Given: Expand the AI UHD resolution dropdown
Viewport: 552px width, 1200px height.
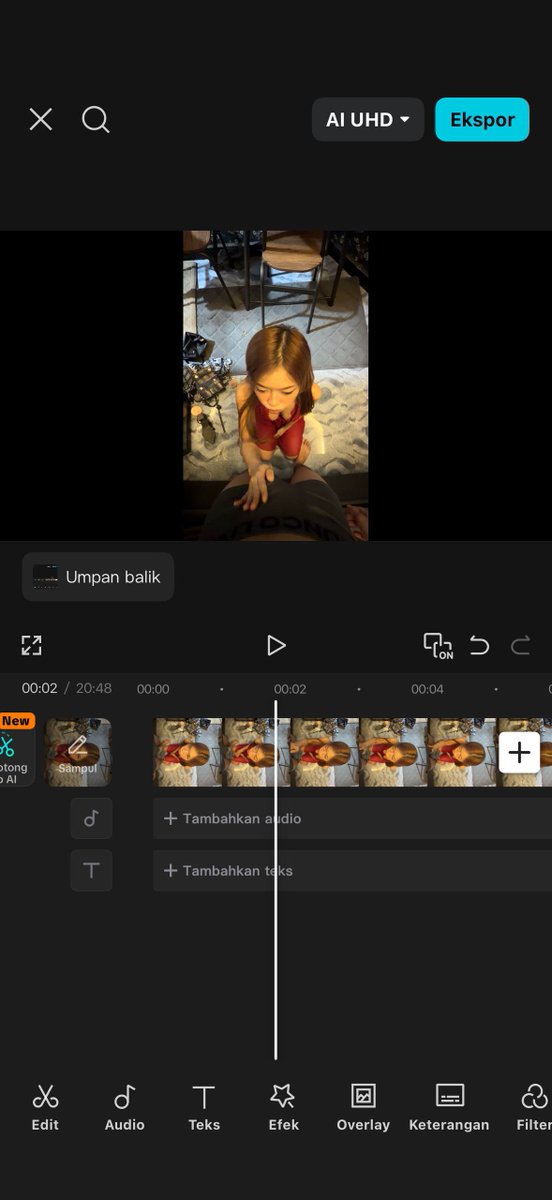Looking at the screenshot, I should (368, 120).
